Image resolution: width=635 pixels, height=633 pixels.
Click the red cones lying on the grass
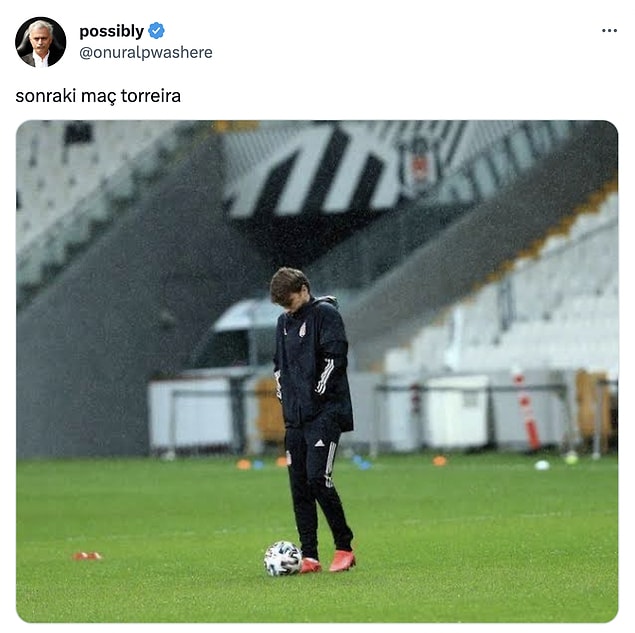(87, 556)
